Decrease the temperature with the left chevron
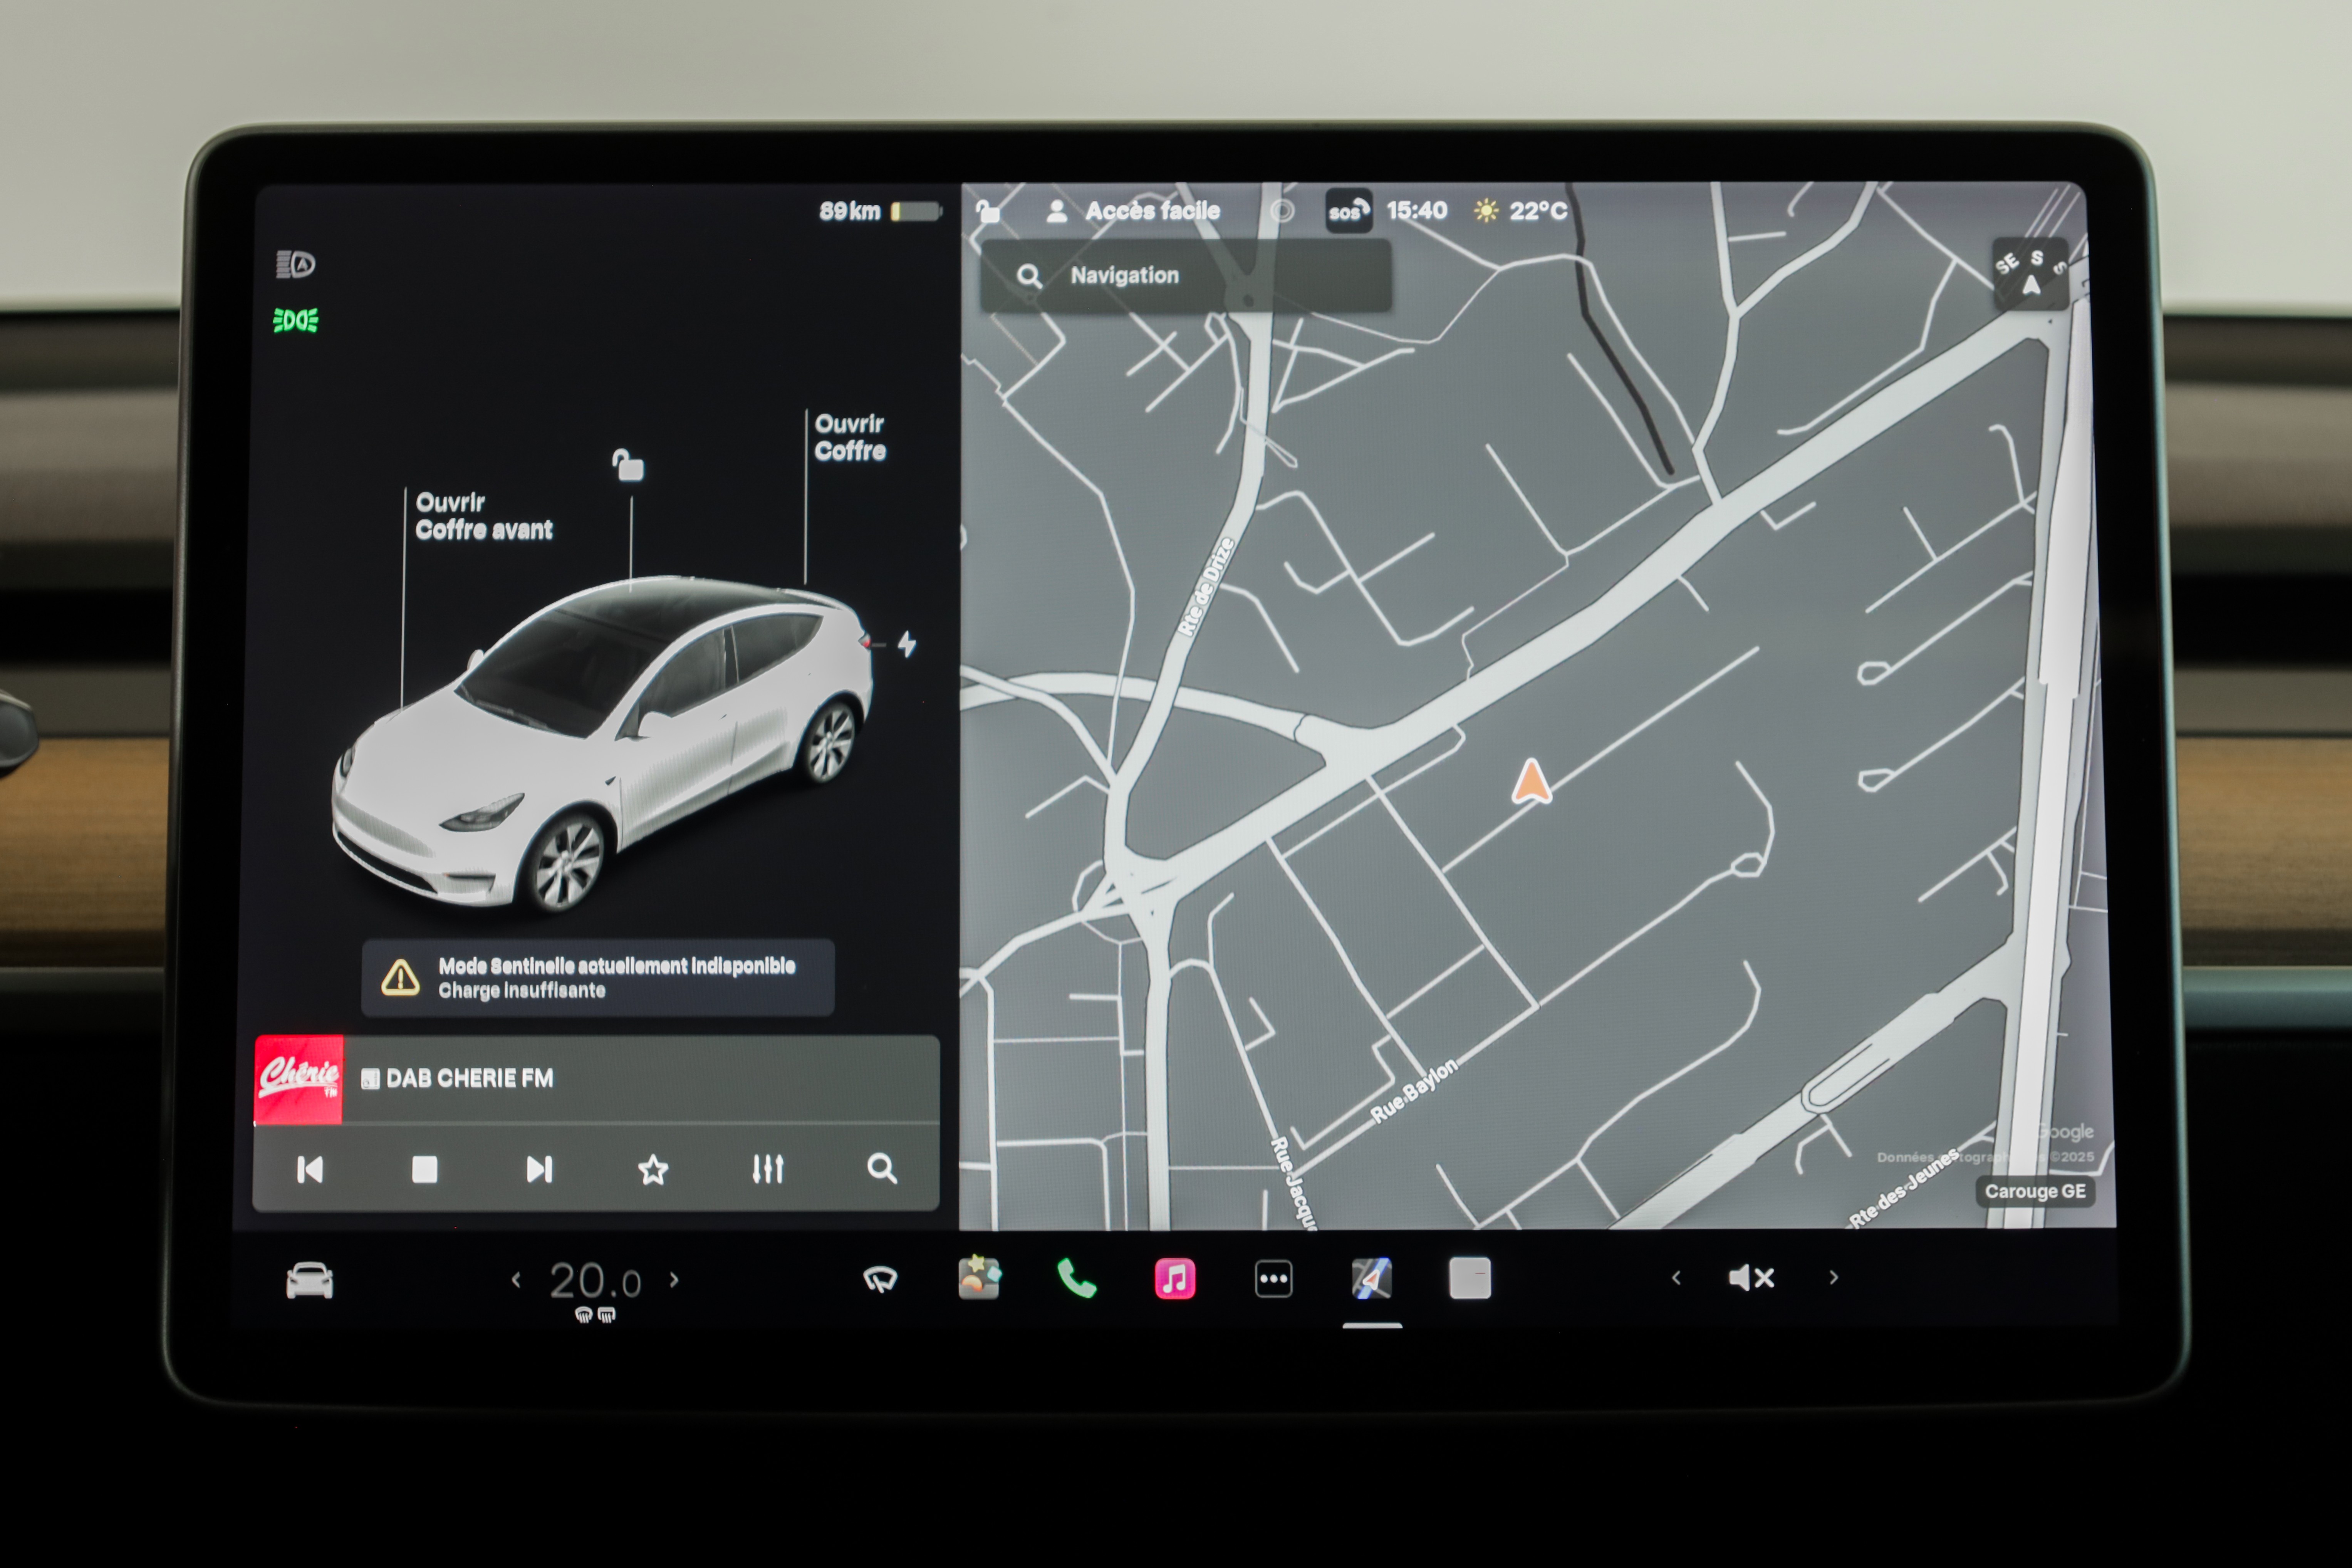 516,1280
